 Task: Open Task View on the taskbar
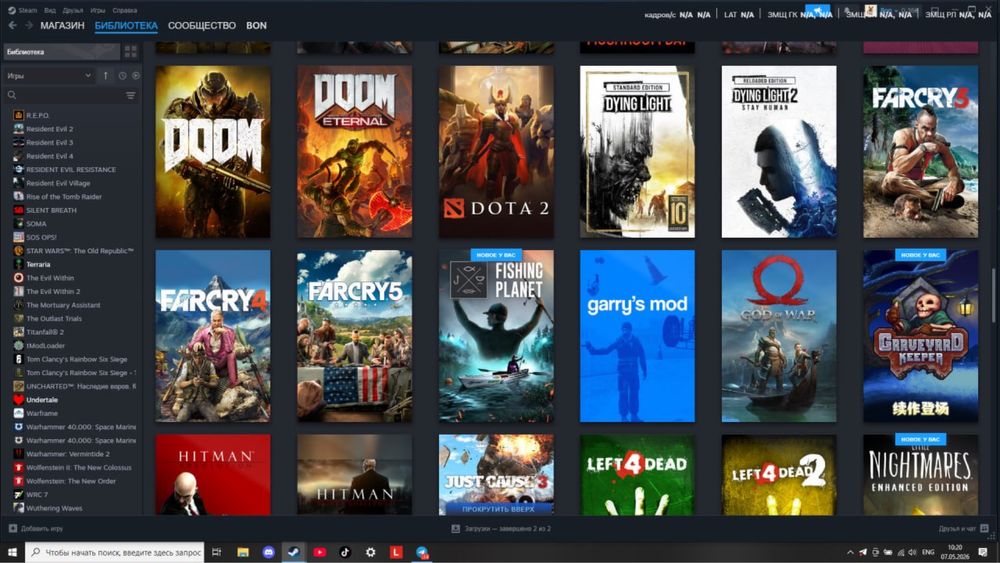217,552
